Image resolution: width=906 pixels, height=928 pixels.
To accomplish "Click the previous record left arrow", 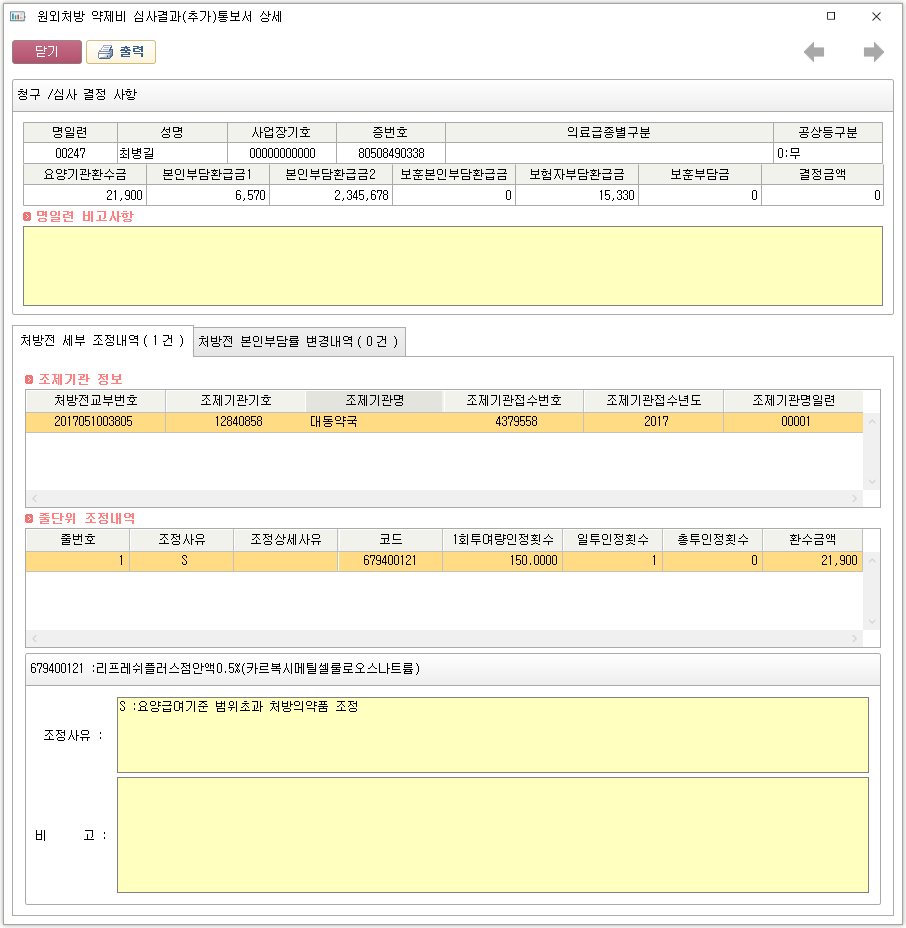I will pos(814,53).
